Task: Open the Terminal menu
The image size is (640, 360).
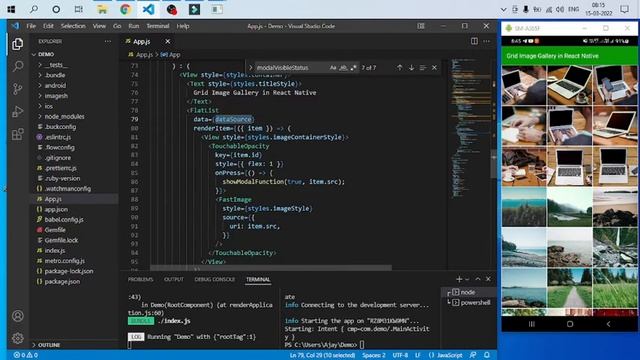Action: point(158,26)
